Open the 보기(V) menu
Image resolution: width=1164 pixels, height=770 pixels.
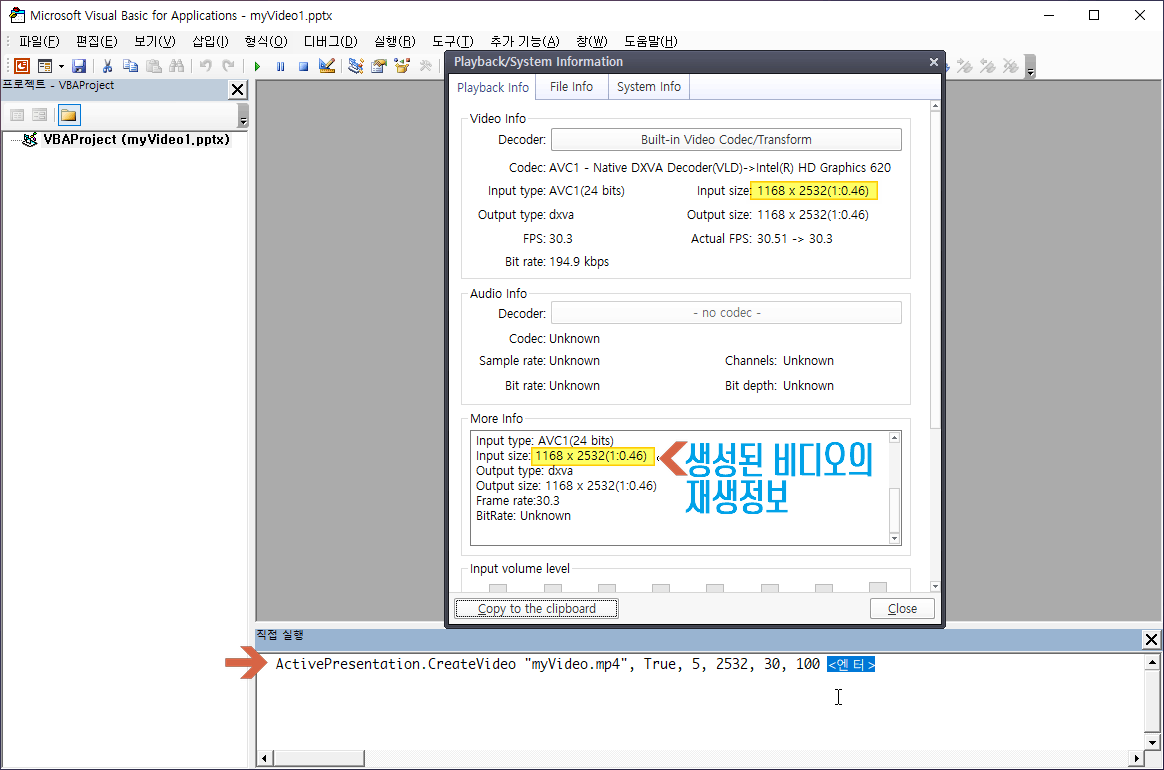point(154,41)
